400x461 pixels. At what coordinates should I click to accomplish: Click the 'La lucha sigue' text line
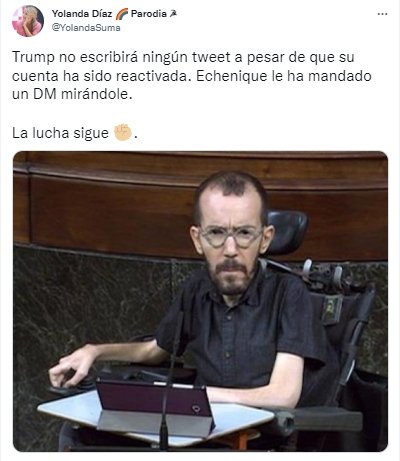[x=60, y=133]
